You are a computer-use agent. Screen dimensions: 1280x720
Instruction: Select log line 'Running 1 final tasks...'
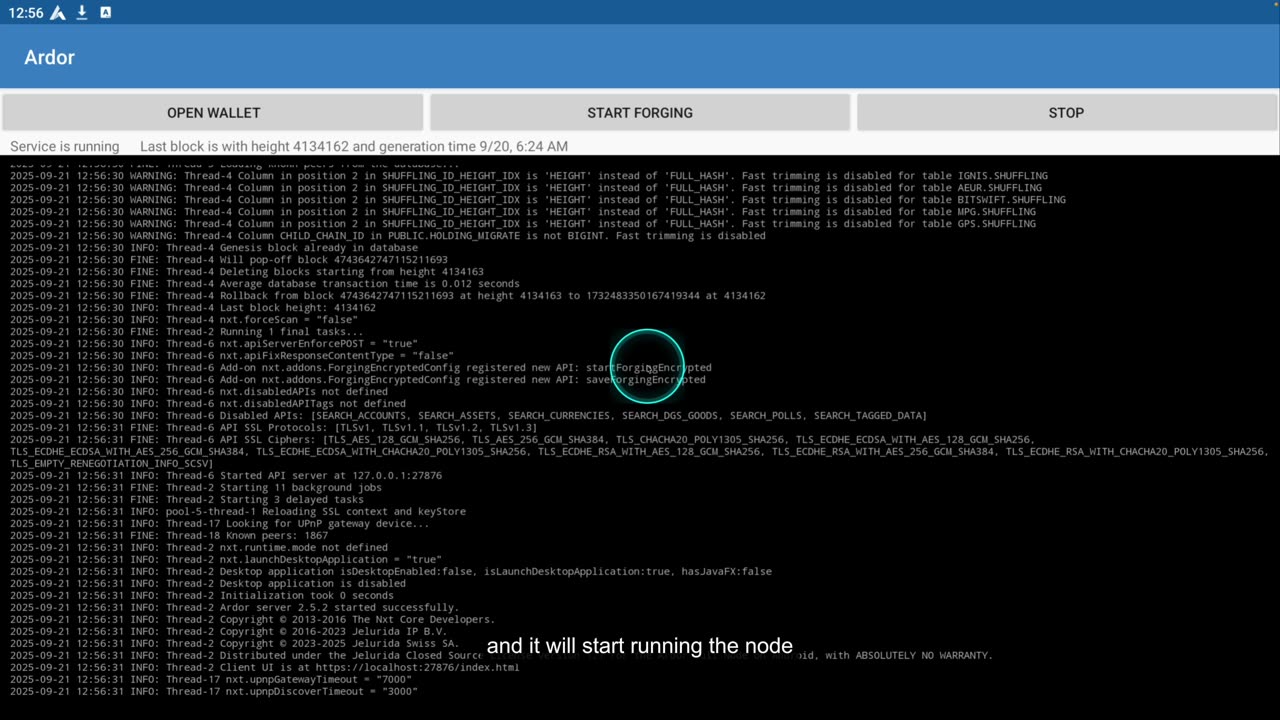click(x=187, y=332)
